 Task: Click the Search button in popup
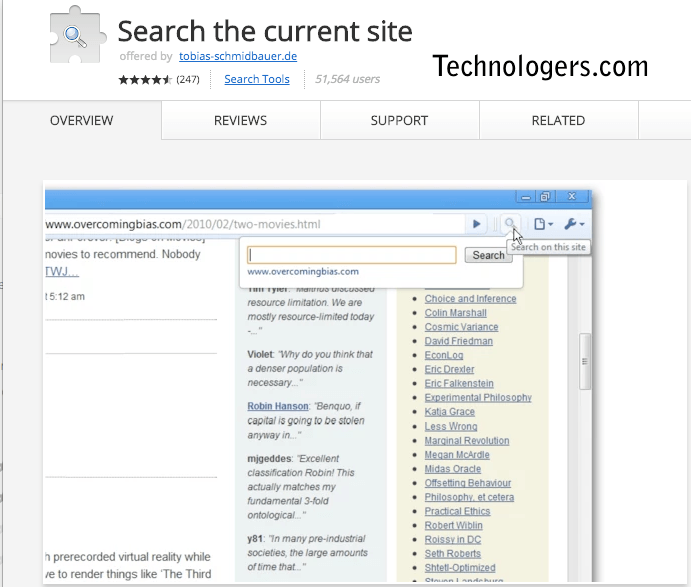488,255
